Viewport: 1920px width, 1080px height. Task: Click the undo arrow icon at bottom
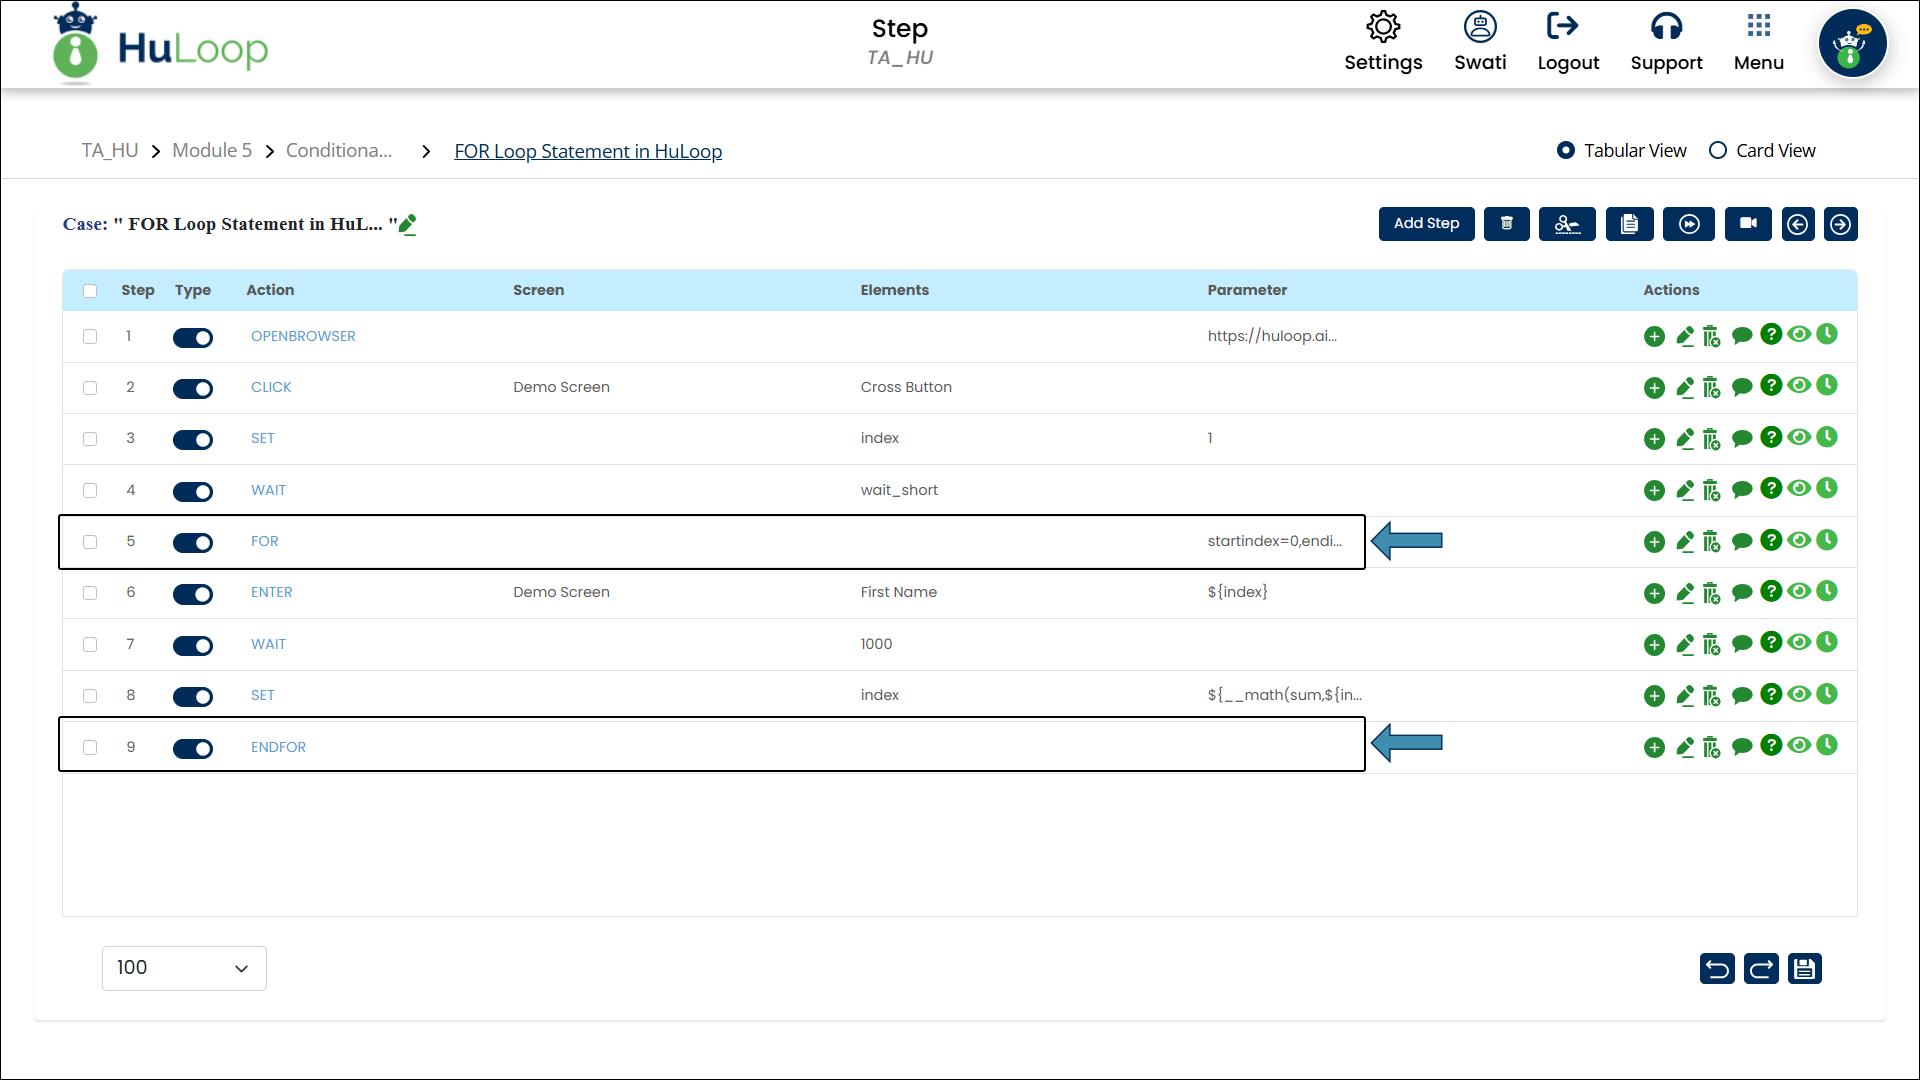1717,968
